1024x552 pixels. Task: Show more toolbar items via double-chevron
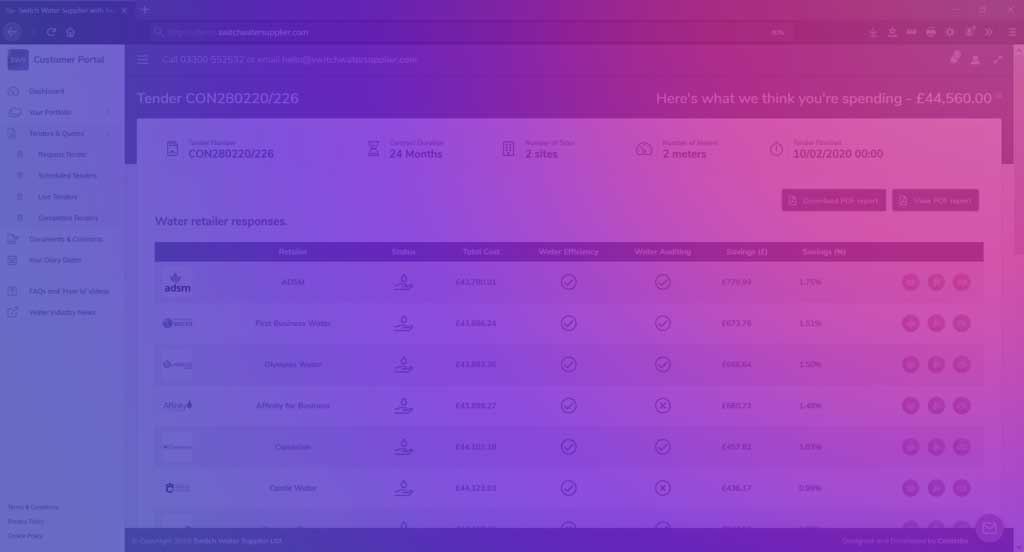[989, 32]
